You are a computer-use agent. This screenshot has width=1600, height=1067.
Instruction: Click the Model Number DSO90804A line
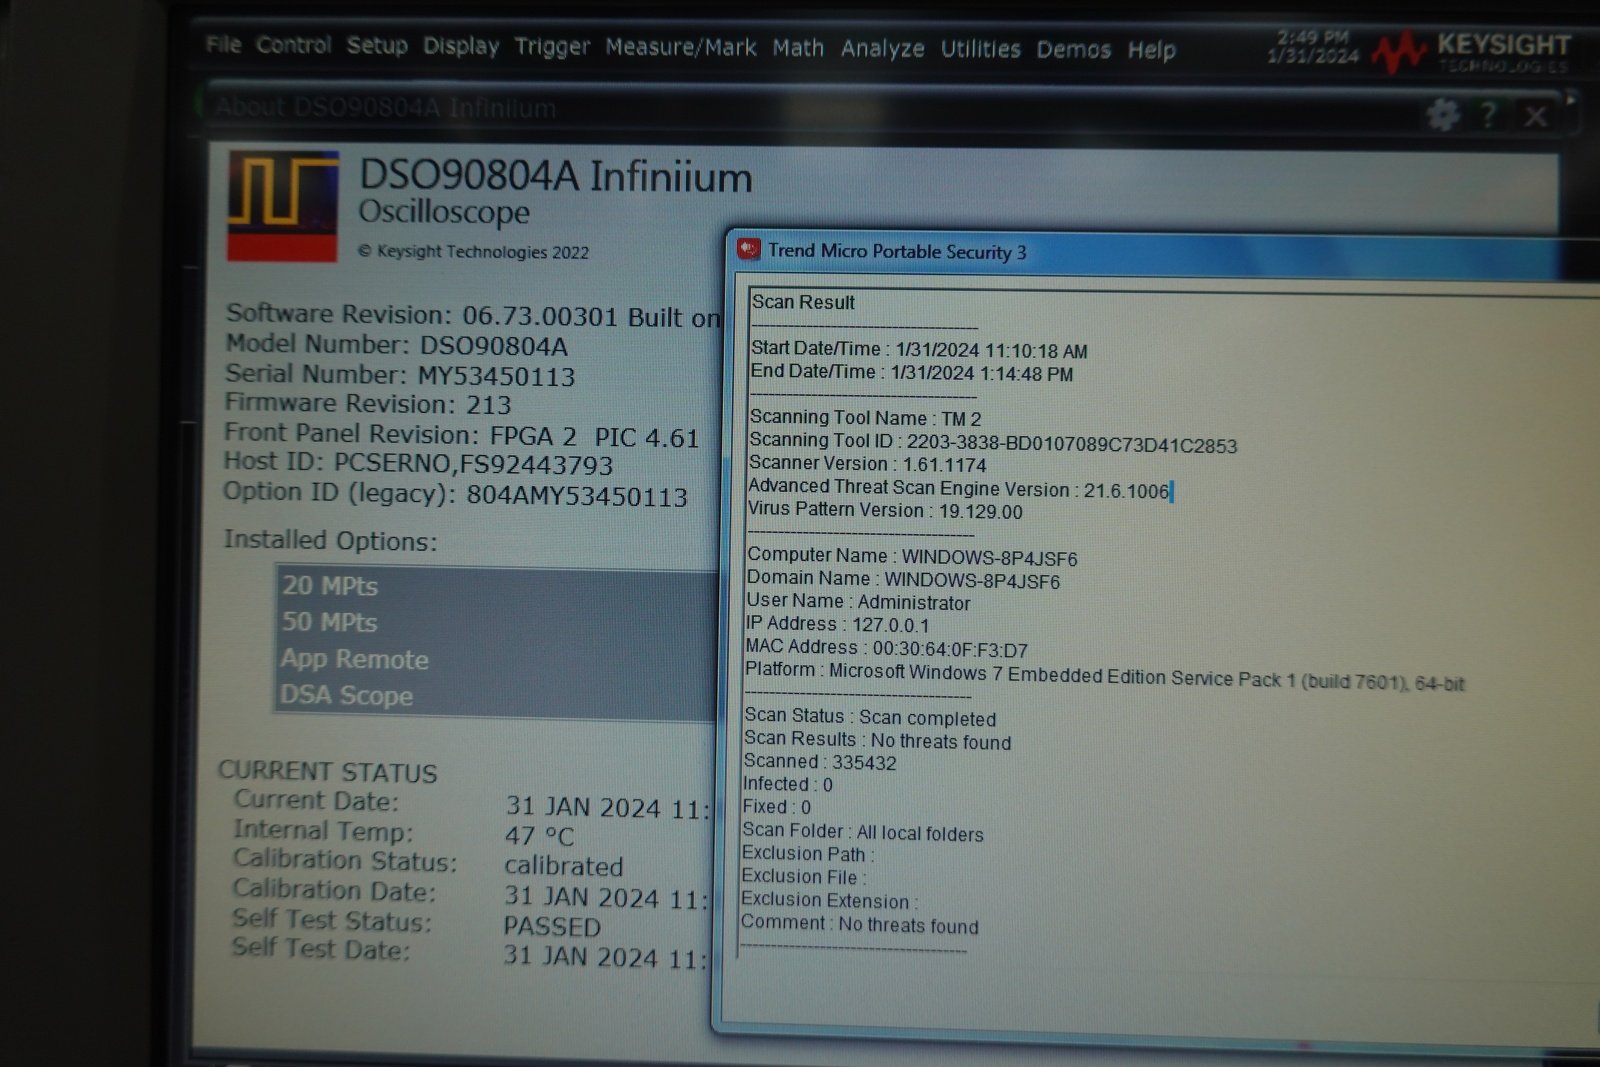(x=396, y=345)
